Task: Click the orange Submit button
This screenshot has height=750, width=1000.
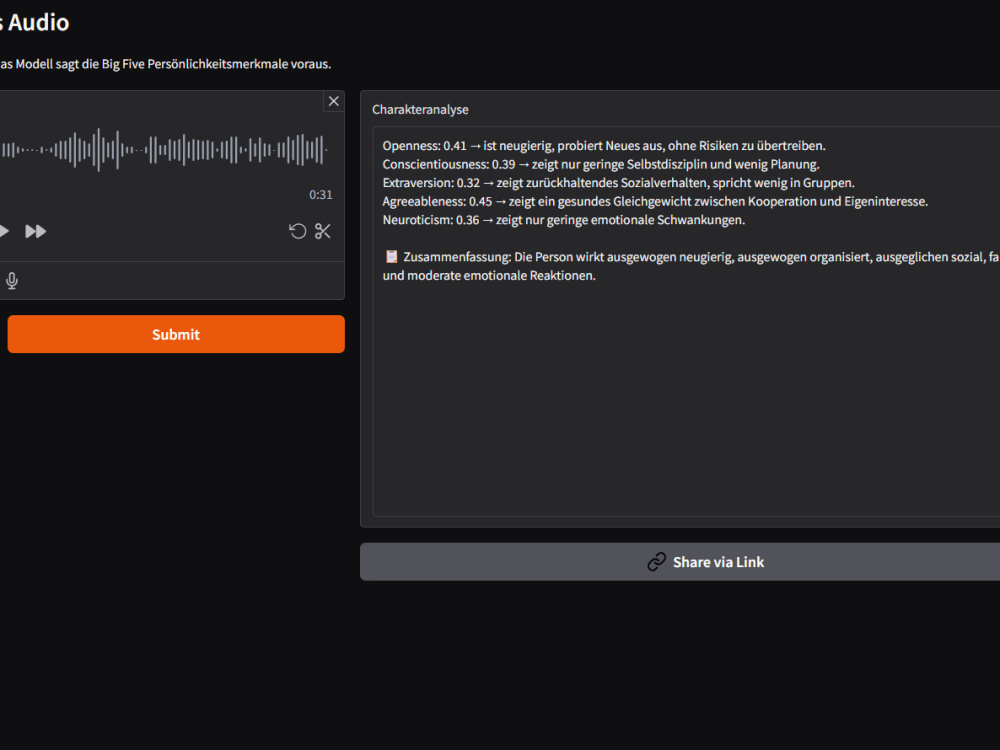Action: [176, 334]
